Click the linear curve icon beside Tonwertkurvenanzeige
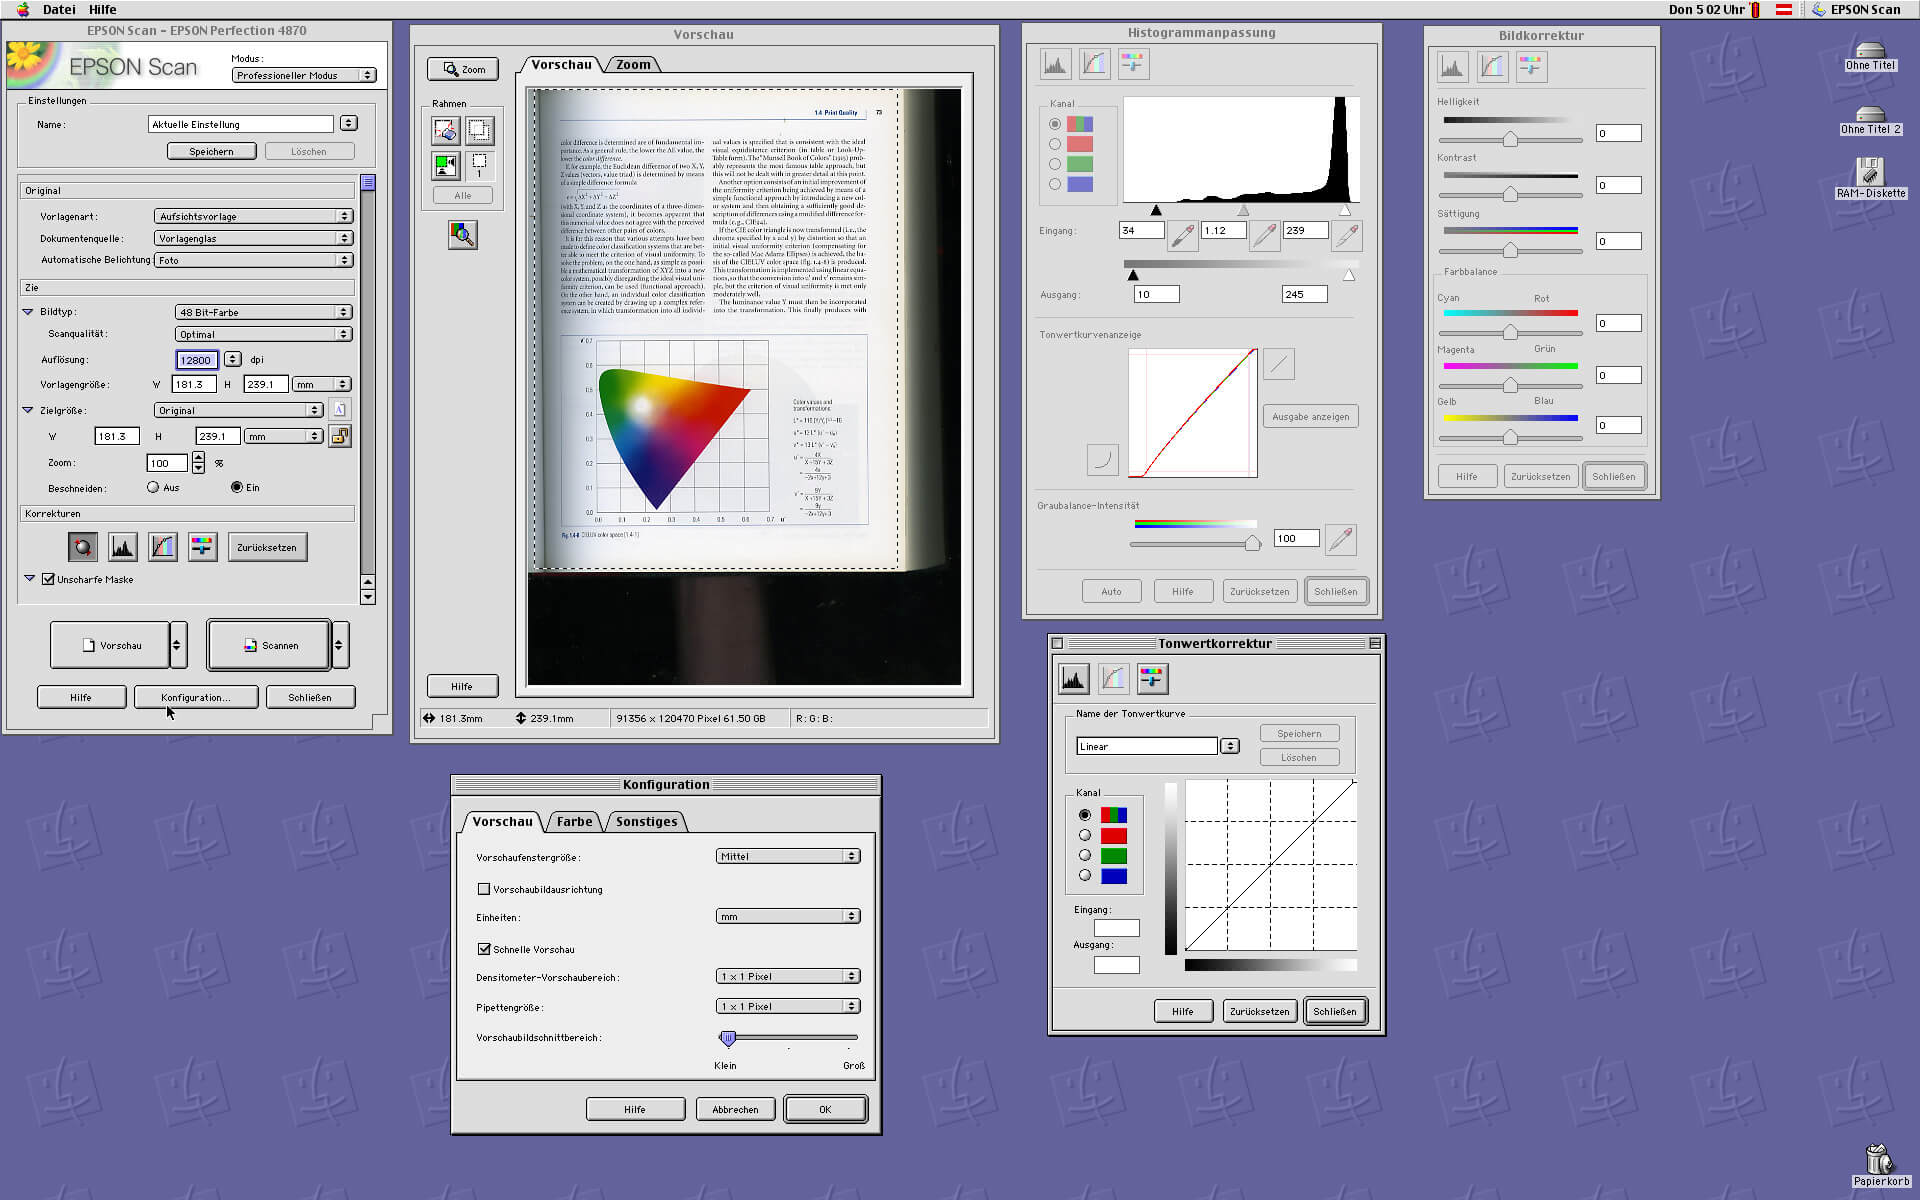Viewport: 1920px width, 1200px height. pos(1279,364)
